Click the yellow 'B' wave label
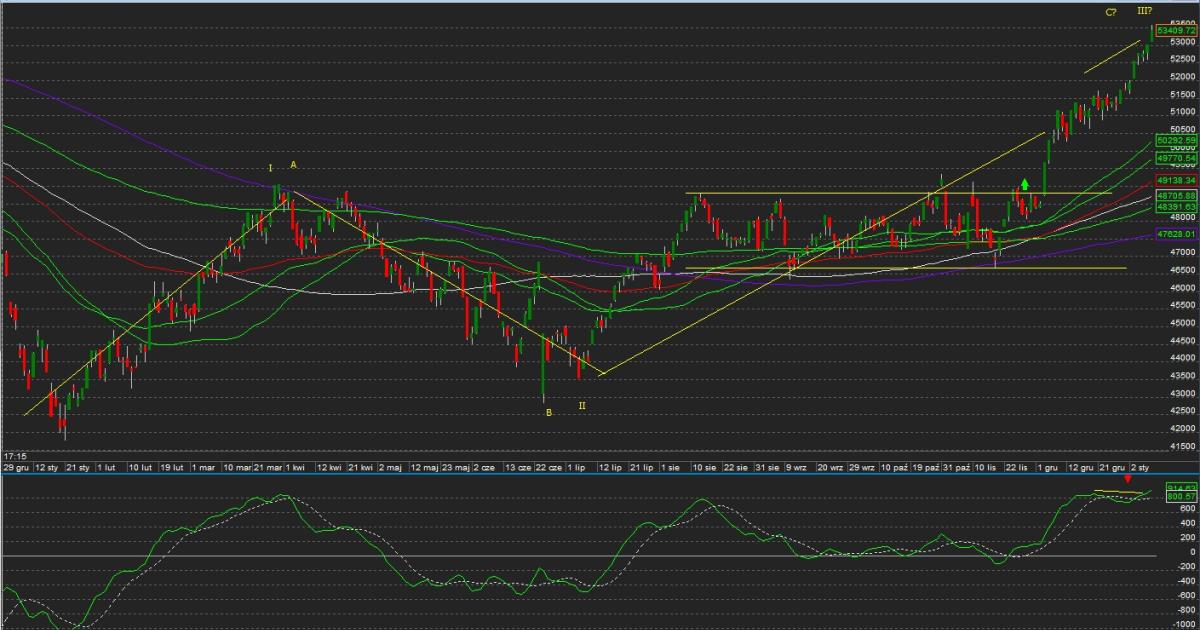1200x630 pixels. point(548,412)
